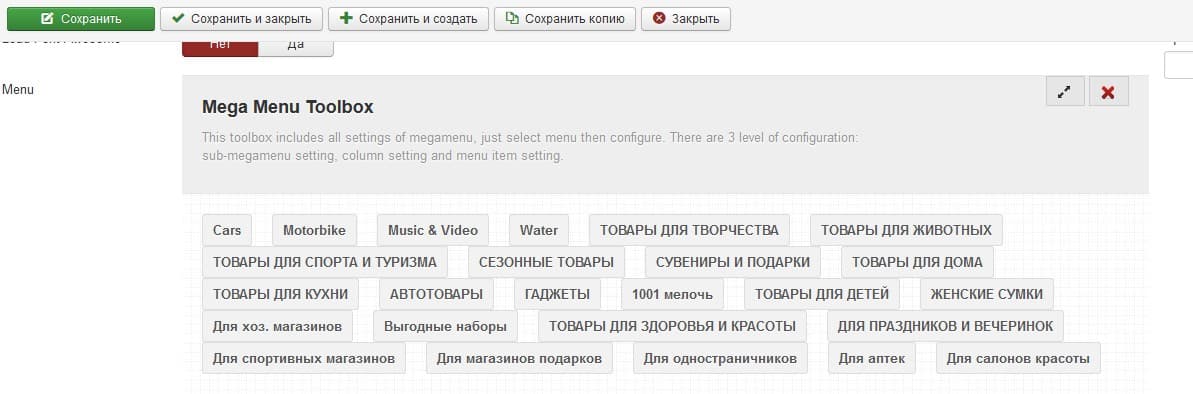Select the 1001 мелочь menu item
This screenshot has height=394, width=1193.
tap(673, 294)
